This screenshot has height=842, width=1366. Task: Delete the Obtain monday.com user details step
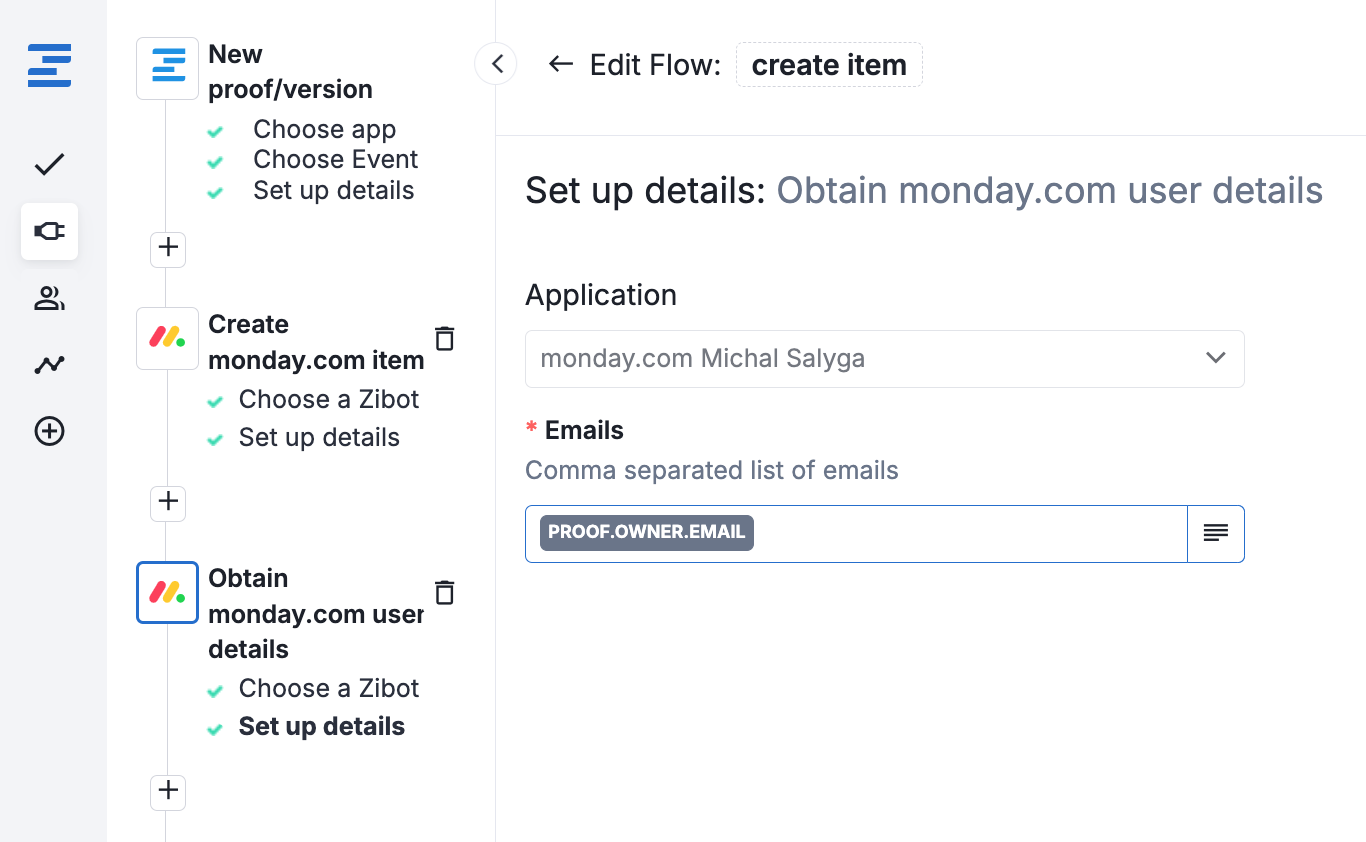tap(445, 592)
